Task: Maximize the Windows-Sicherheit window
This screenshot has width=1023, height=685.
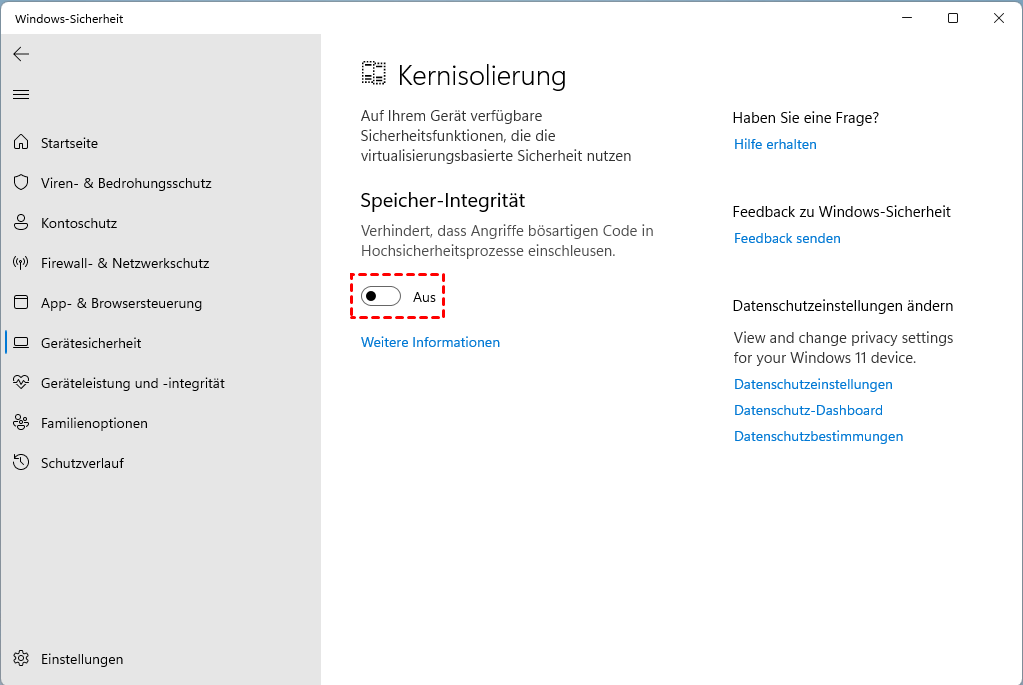Action: coord(953,18)
